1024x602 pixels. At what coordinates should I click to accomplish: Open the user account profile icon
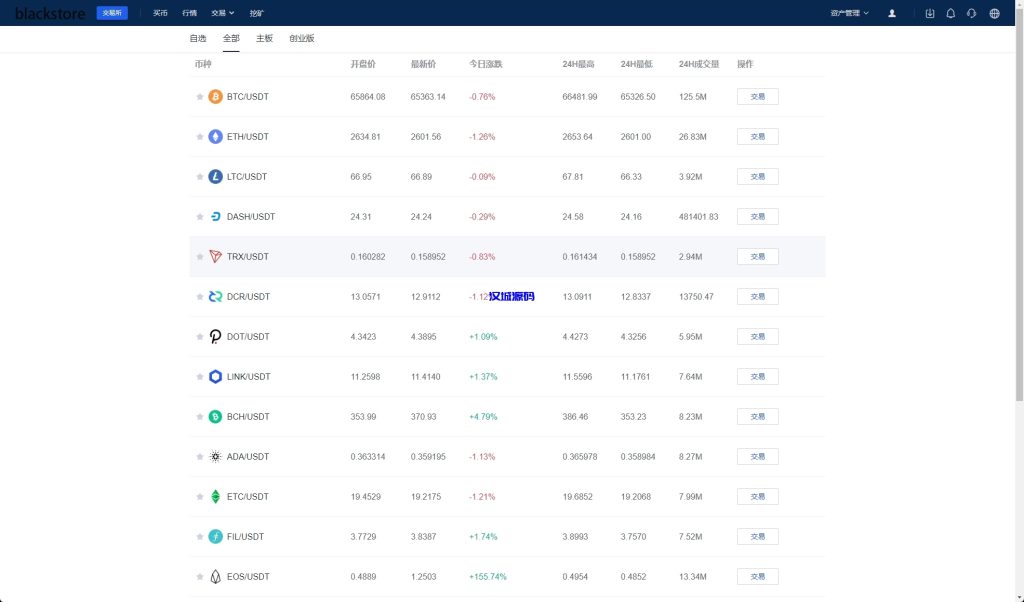point(892,13)
